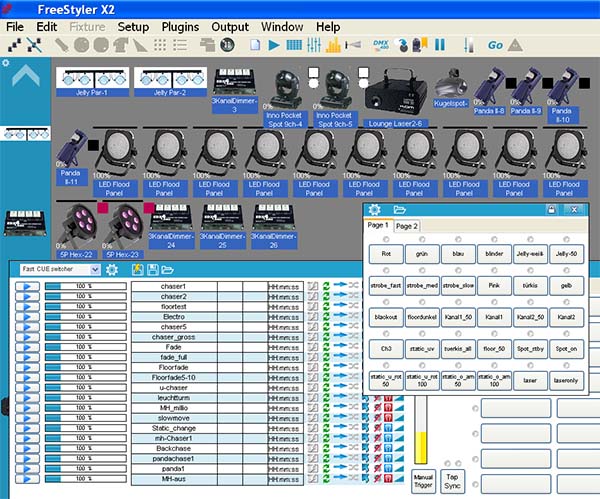This screenshot has width=600, height=499.
Task: Click the Go icon in the toolbar
Action: click(x=495, y=45)
